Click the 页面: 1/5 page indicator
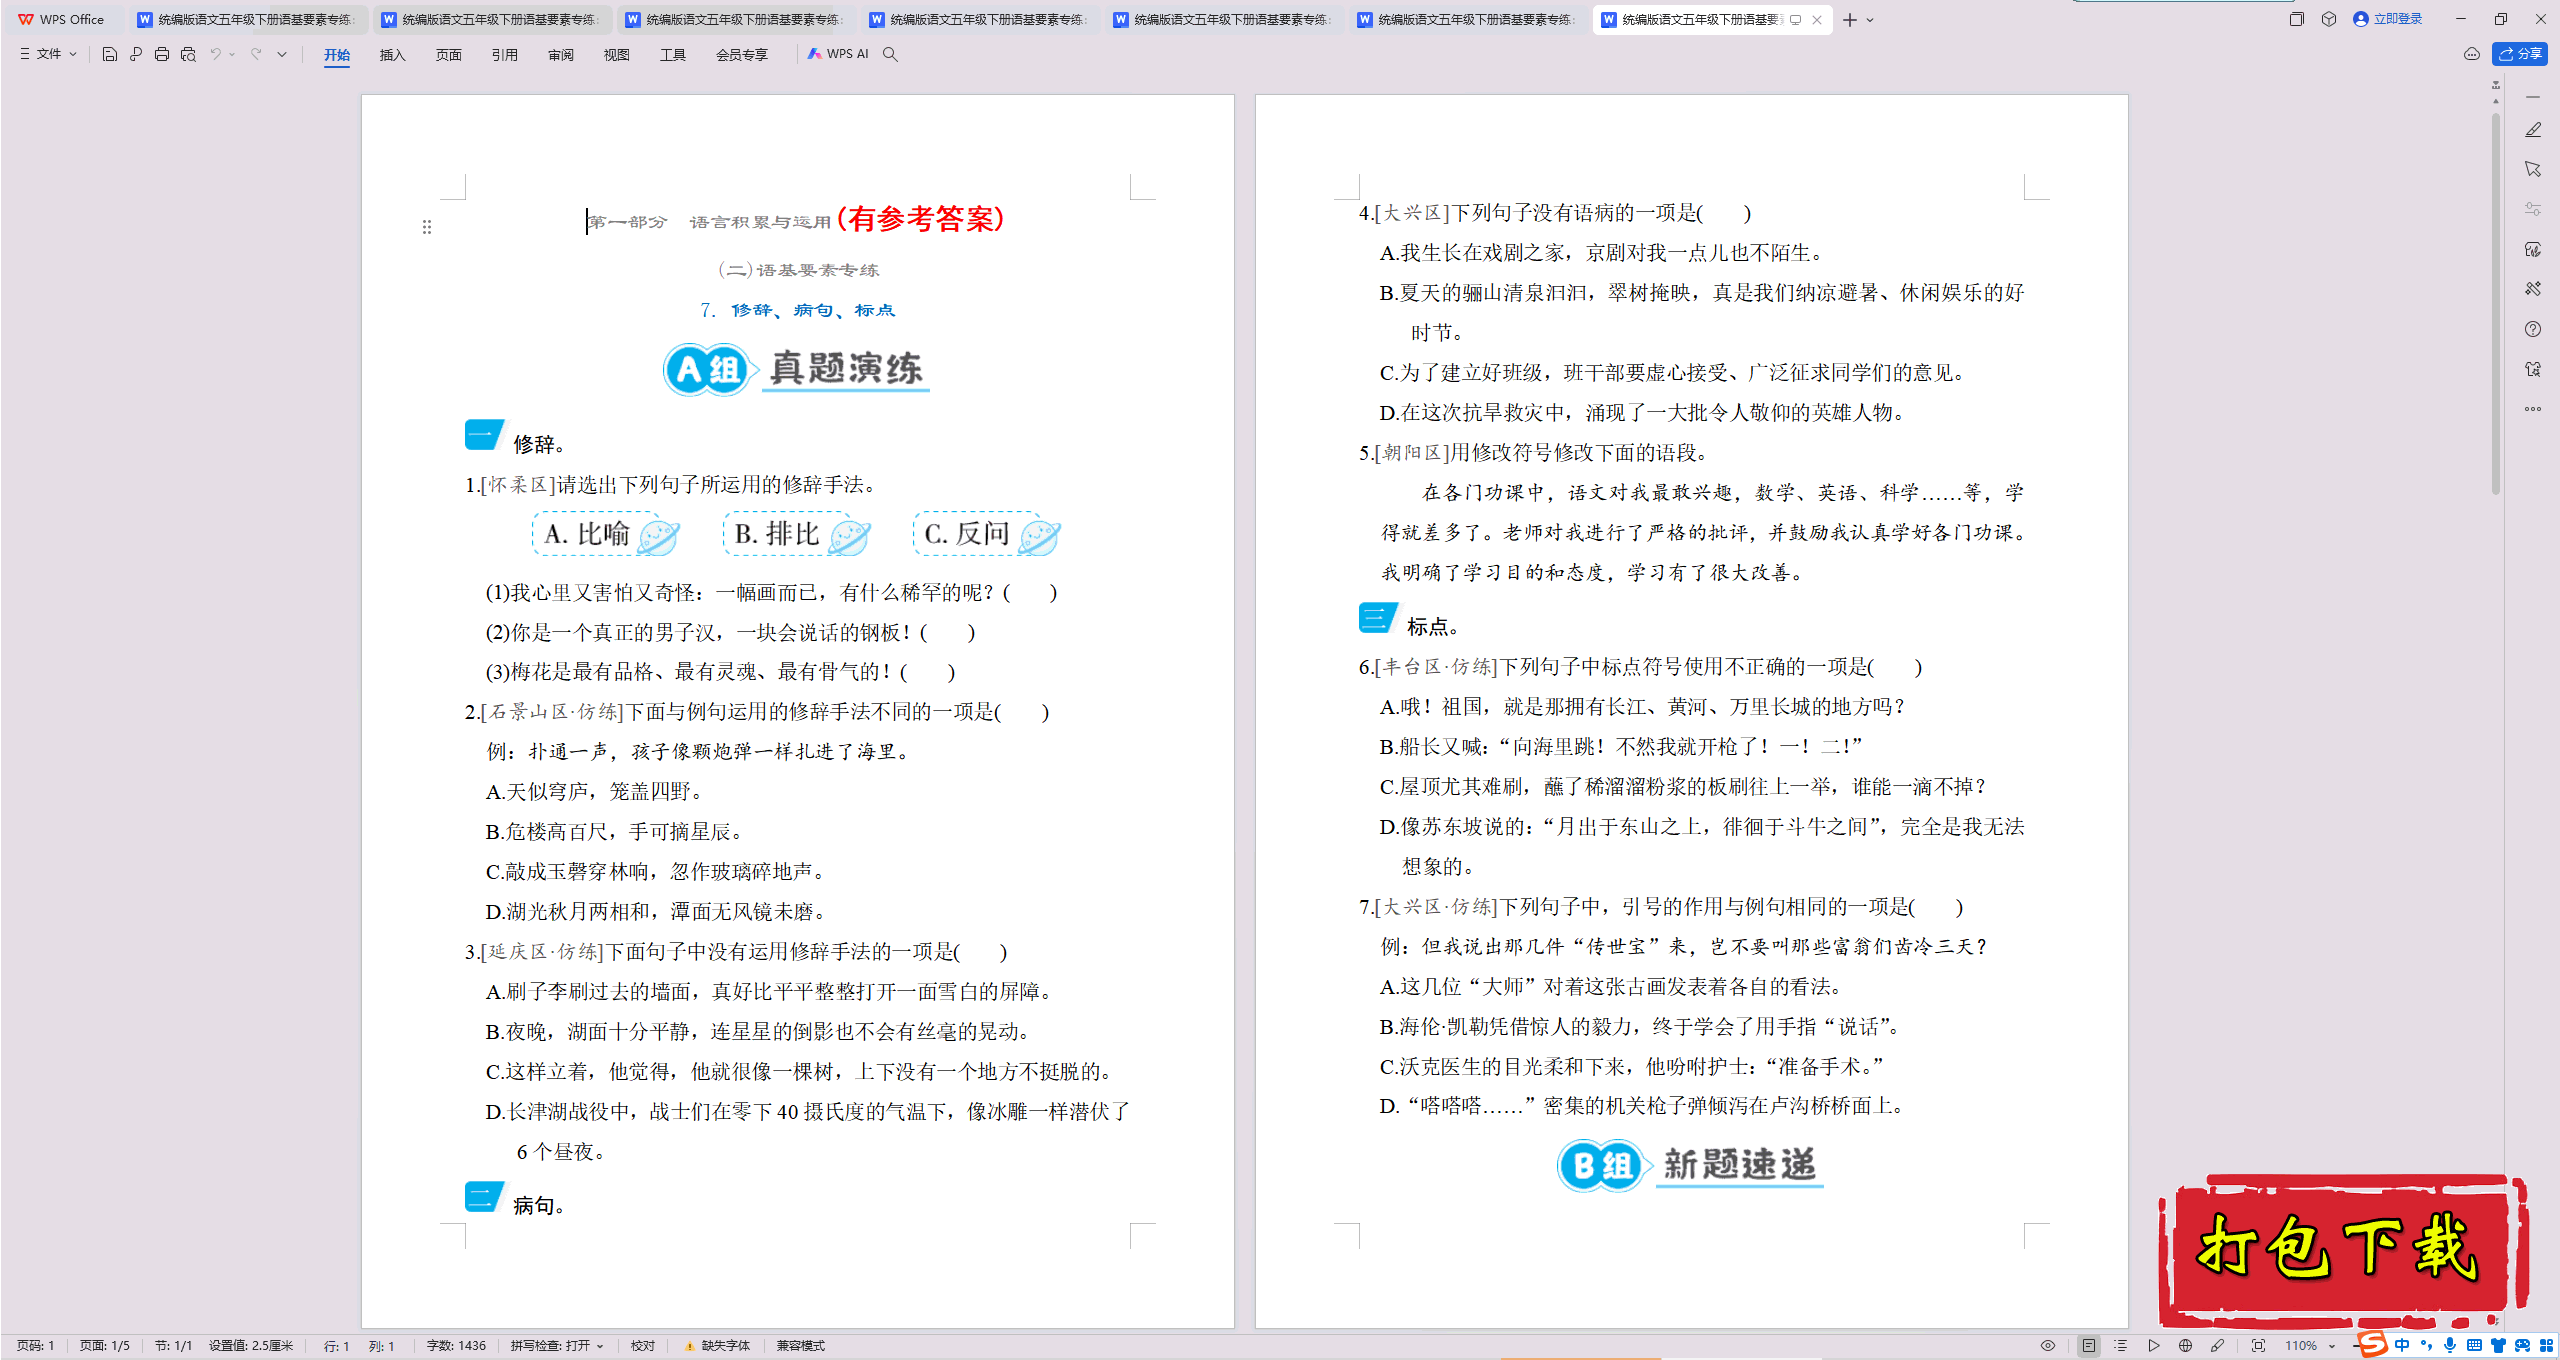This screenshot has width=2560, height=1360. point(105,1346)
